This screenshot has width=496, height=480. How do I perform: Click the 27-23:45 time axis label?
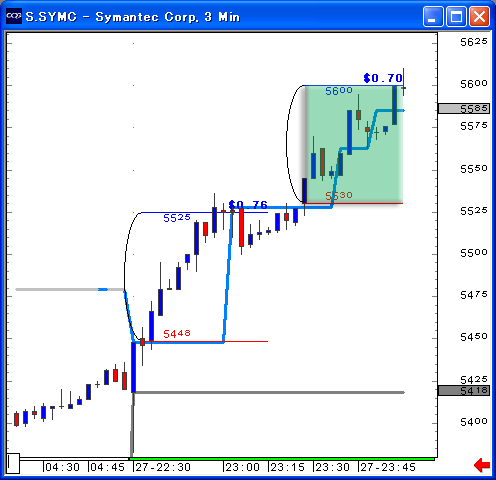pos(388,467)
